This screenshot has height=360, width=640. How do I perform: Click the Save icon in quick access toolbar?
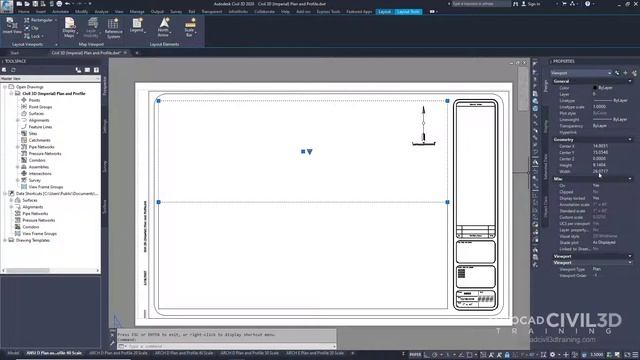tap(35, 4)
